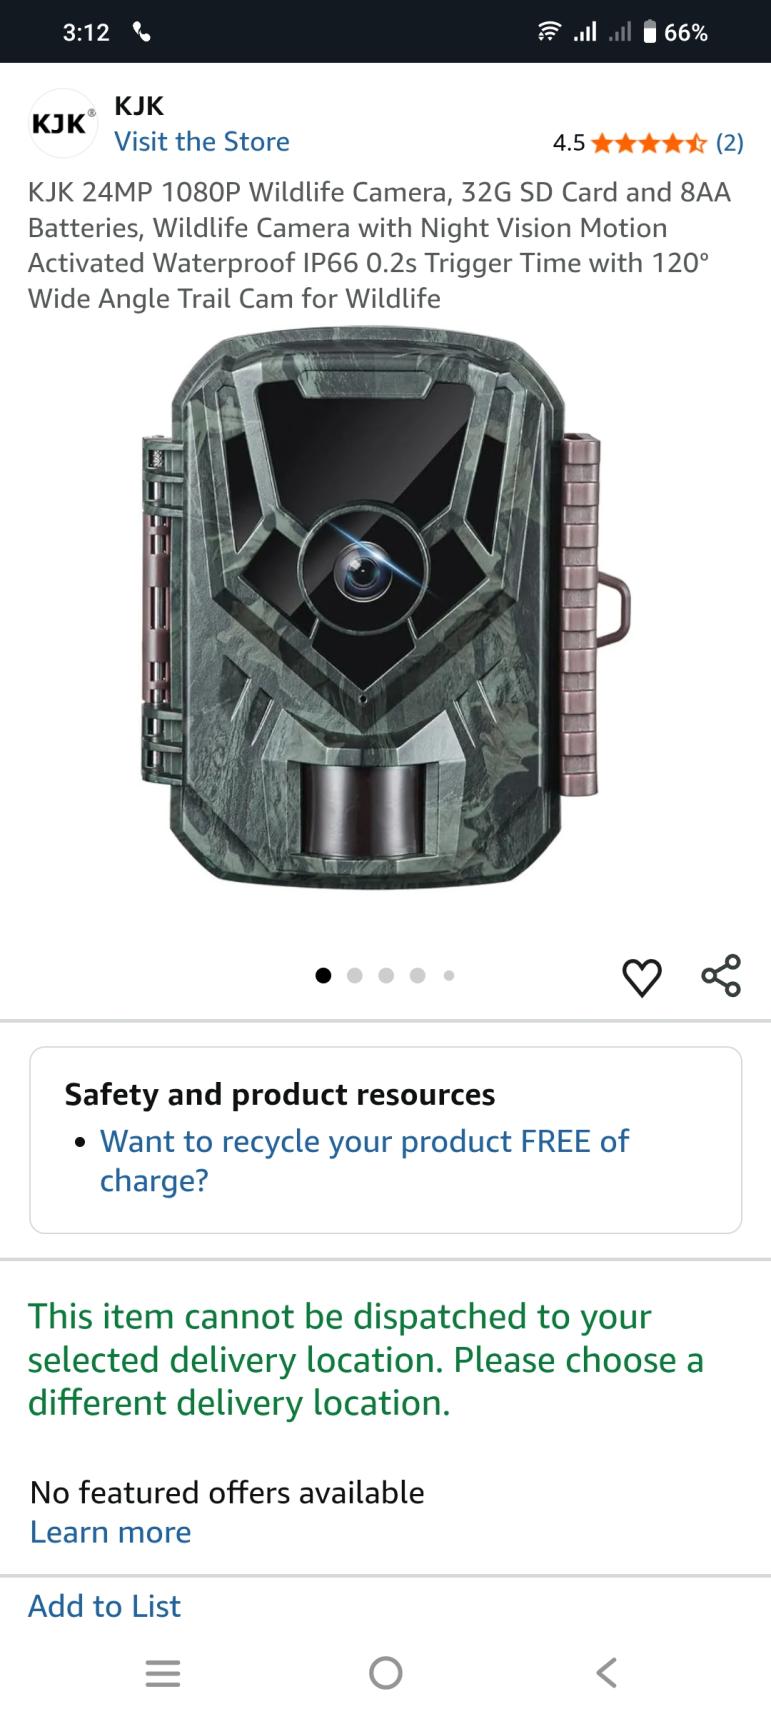The image size is (771, 1714).
Task: Tap the heart wishlist icon
Action: 641,976
